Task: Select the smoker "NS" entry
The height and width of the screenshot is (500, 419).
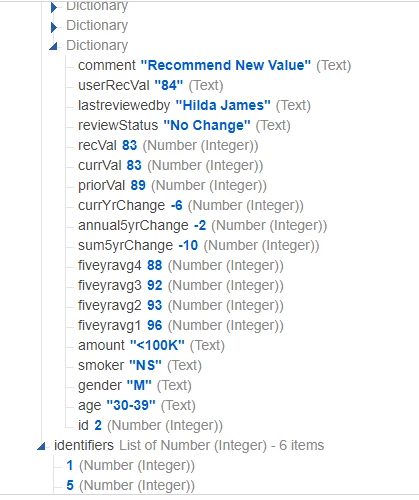Action: 140,365
